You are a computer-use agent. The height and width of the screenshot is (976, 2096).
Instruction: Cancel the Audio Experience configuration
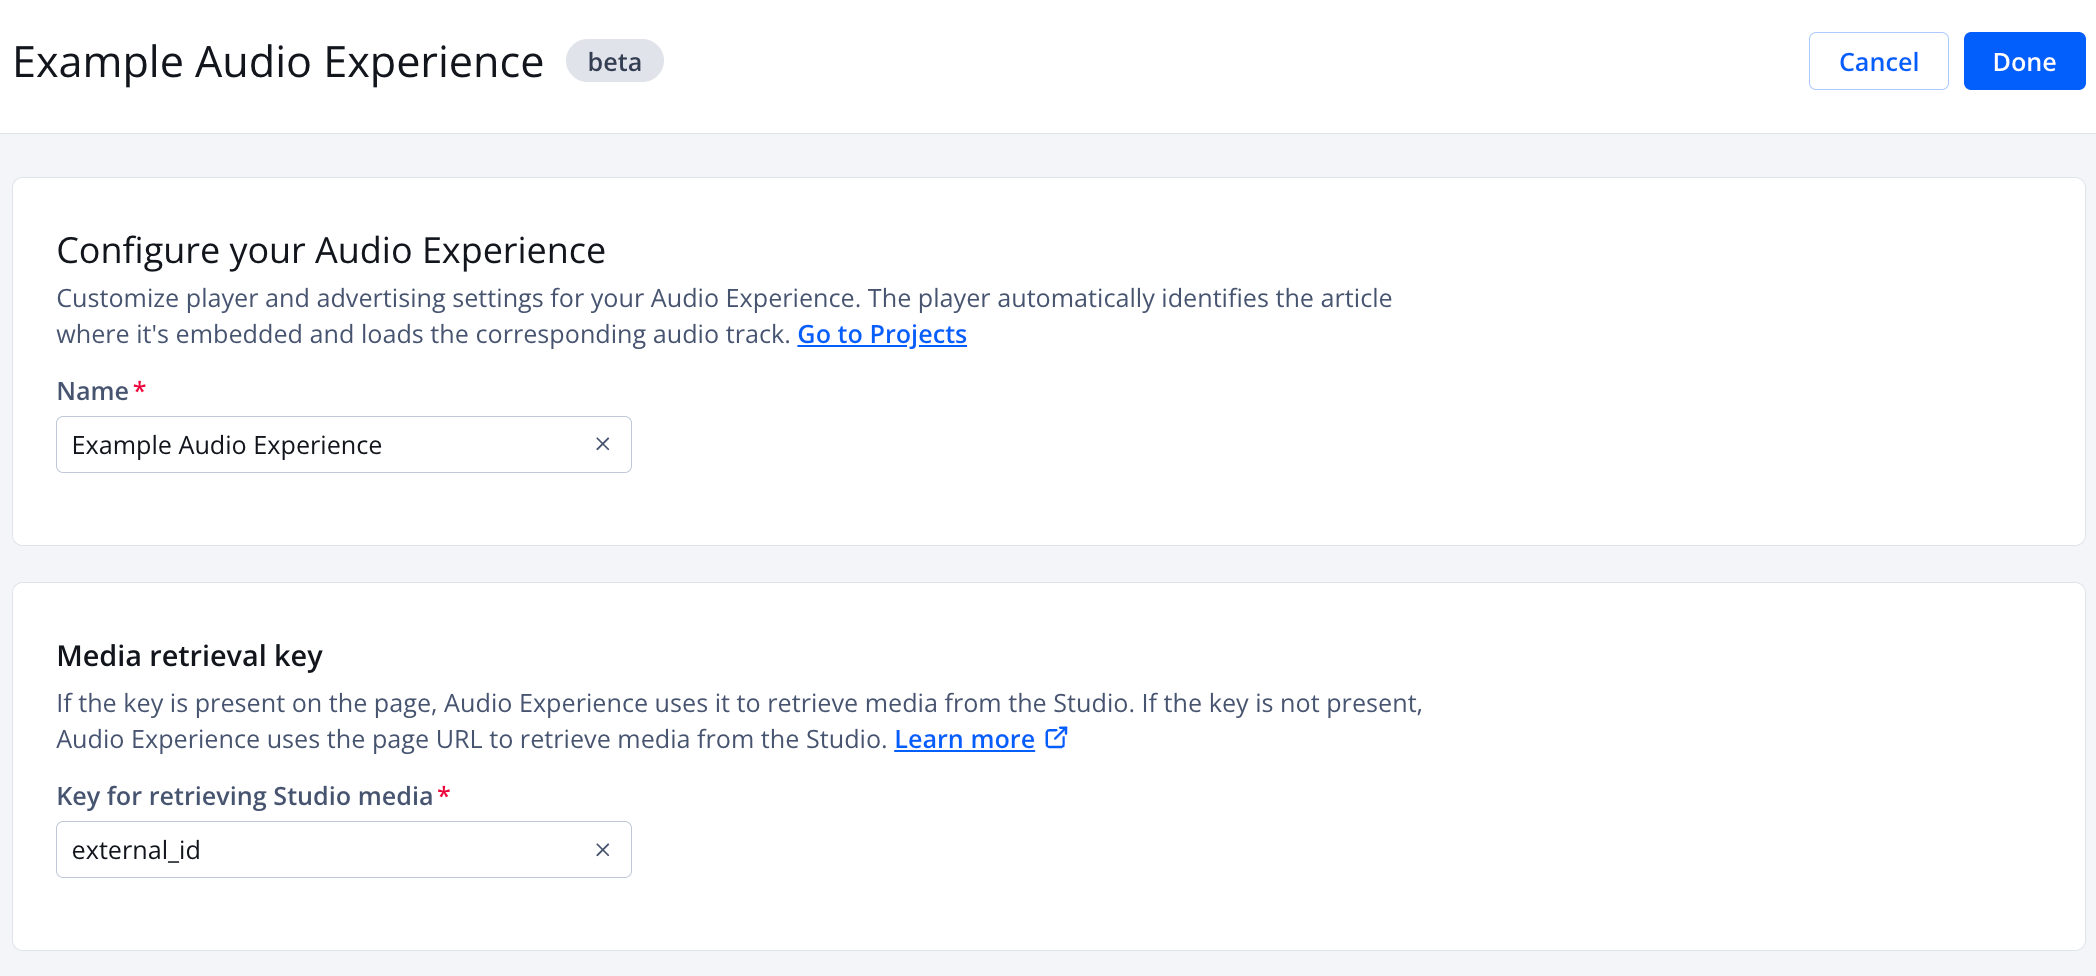point(1877,61)
